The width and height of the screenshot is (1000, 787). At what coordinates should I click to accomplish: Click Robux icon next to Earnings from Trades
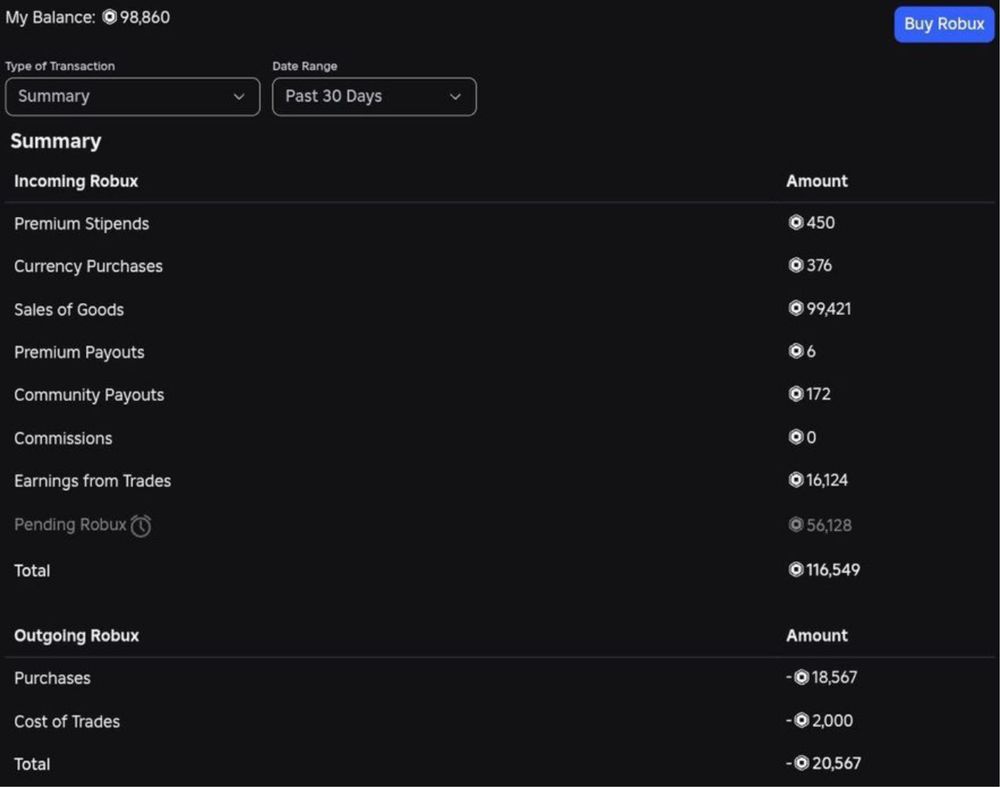coord(795,479)
